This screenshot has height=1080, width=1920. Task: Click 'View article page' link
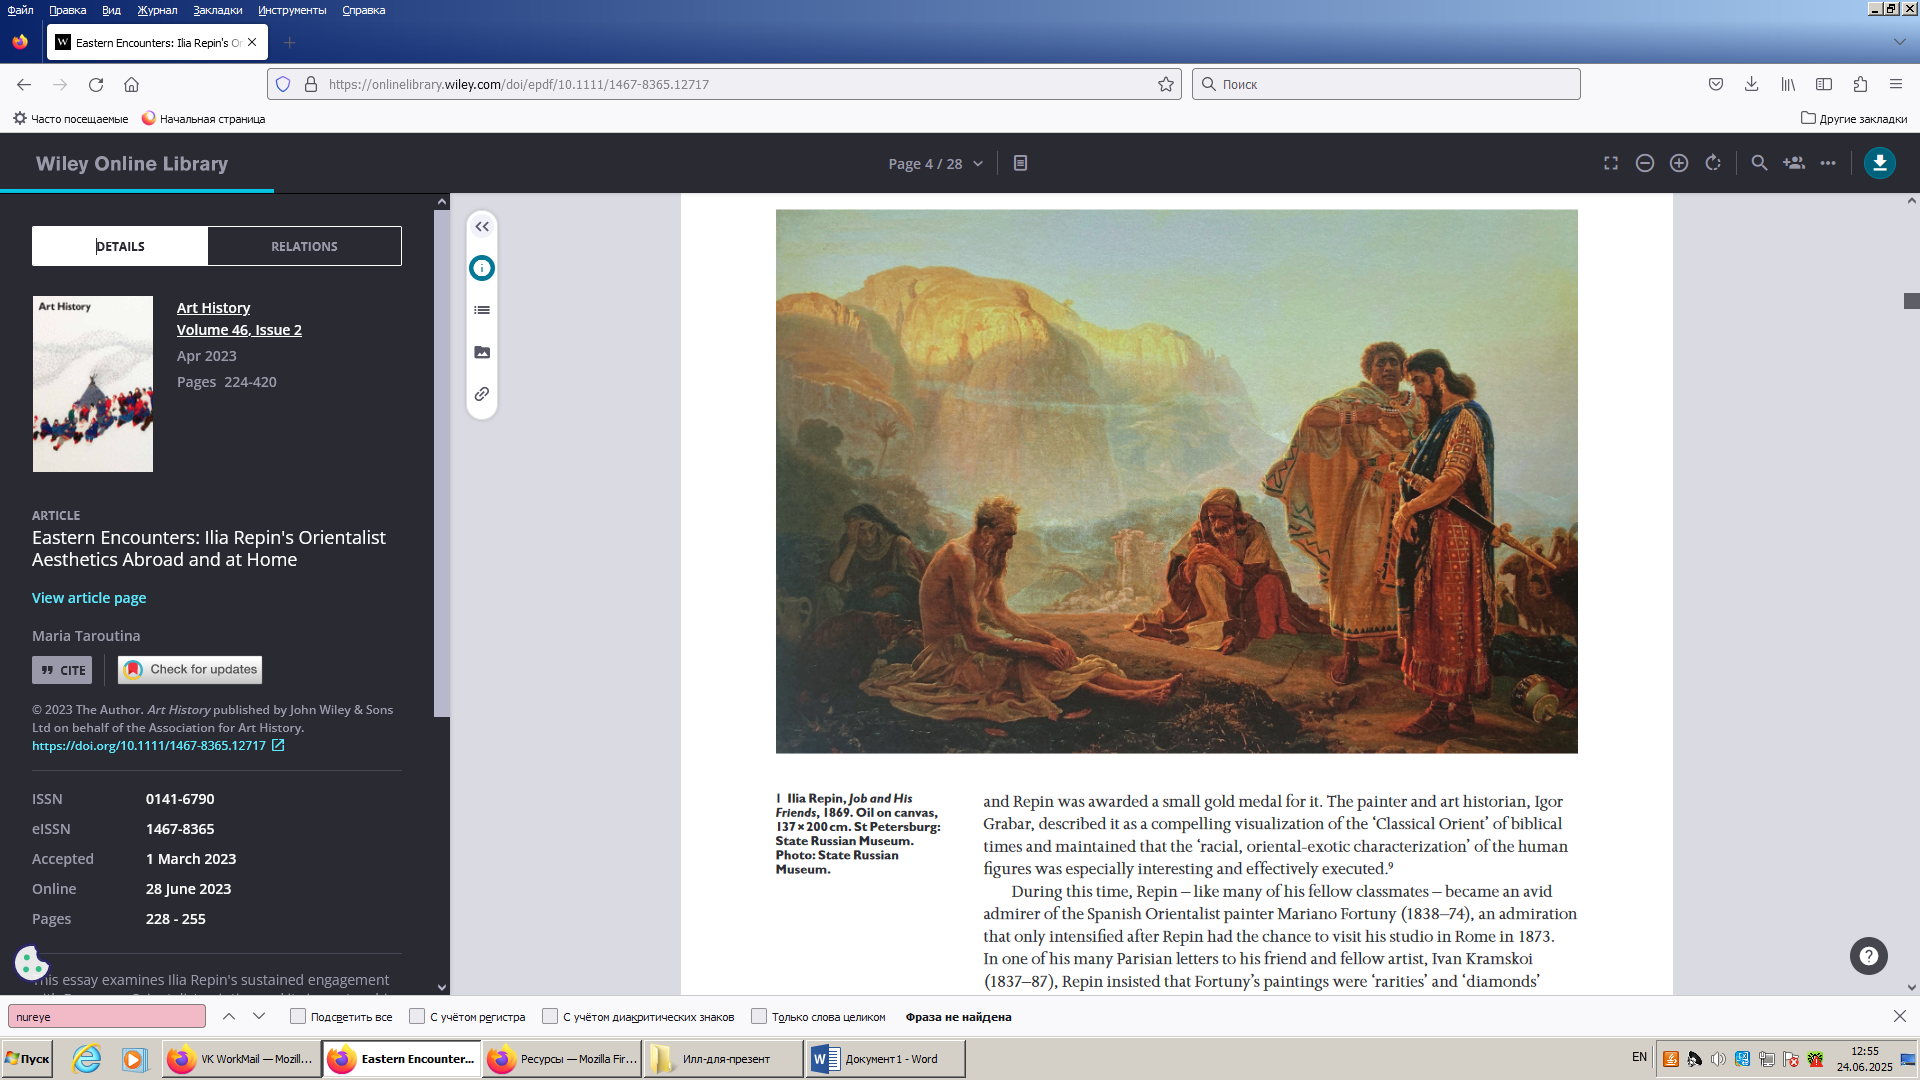[x=89, y=598]
